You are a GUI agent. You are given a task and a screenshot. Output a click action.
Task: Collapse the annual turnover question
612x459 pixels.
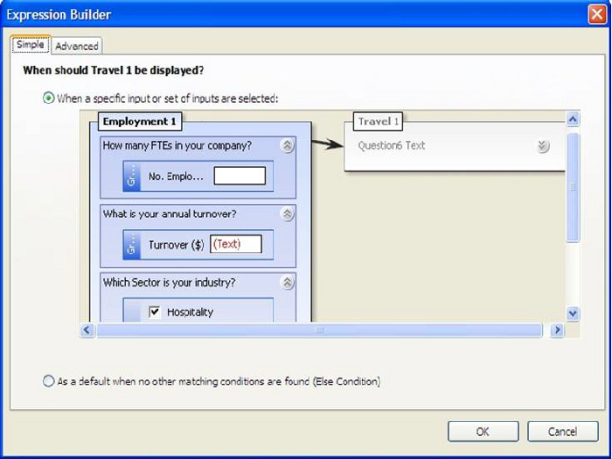click(x=287, y=214)
